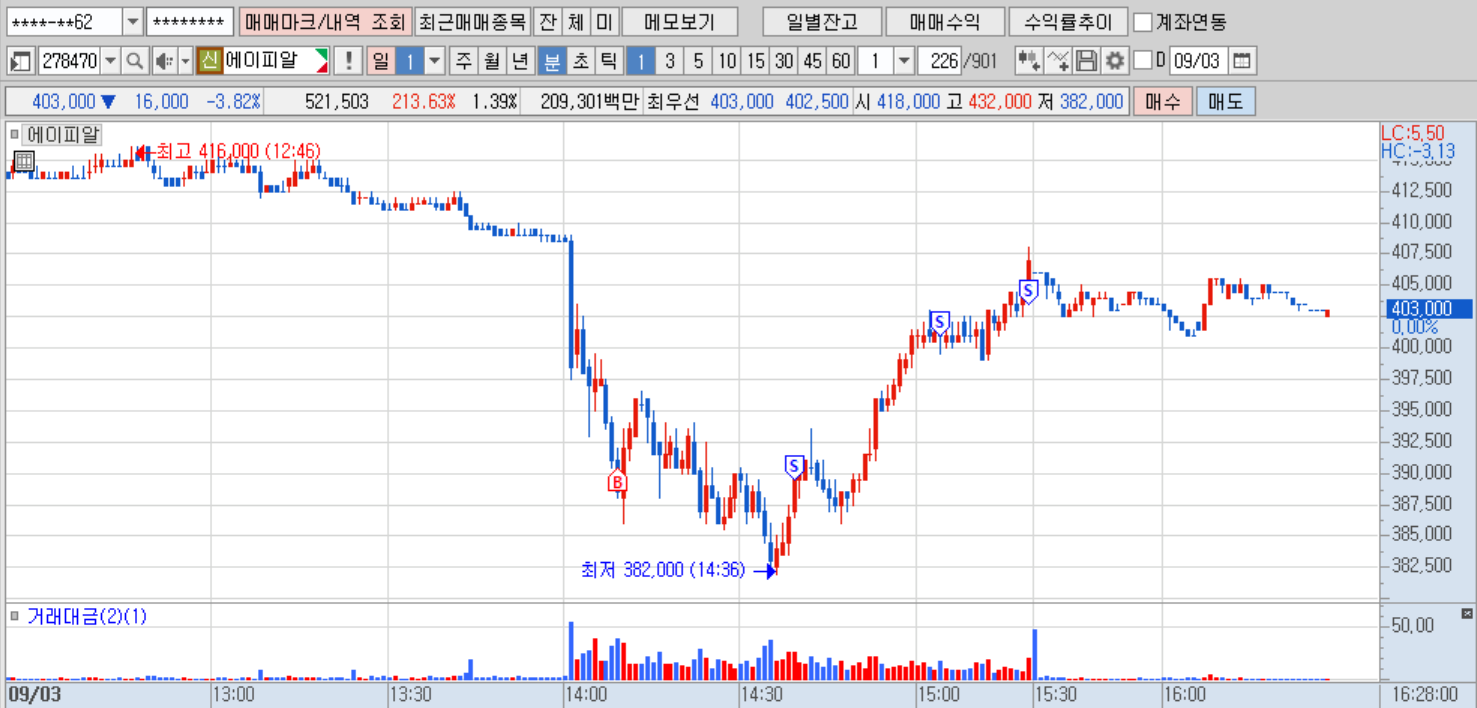Click the 매도 sell button
This screenshot has width=1477, height=708.
pyautogui.click(x=1226, y=101)
